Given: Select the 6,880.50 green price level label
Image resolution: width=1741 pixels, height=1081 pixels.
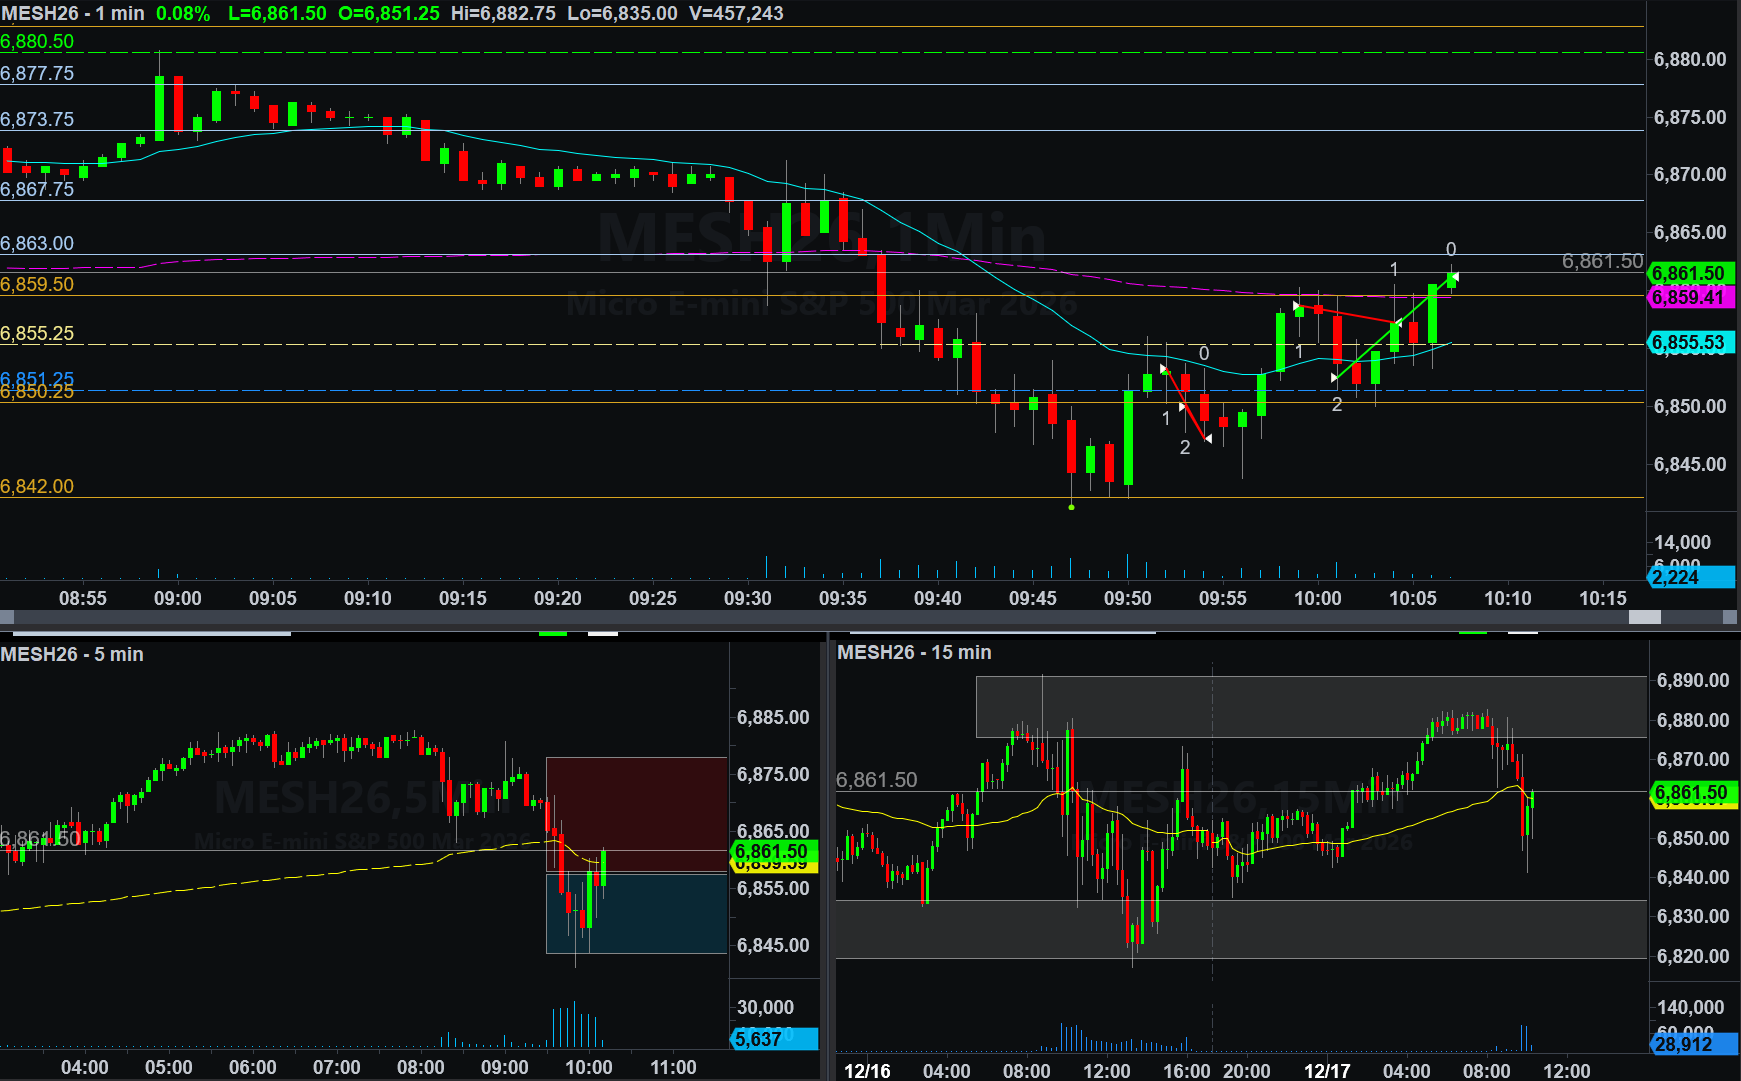Looking at the screenshot, I should [37, 41].
